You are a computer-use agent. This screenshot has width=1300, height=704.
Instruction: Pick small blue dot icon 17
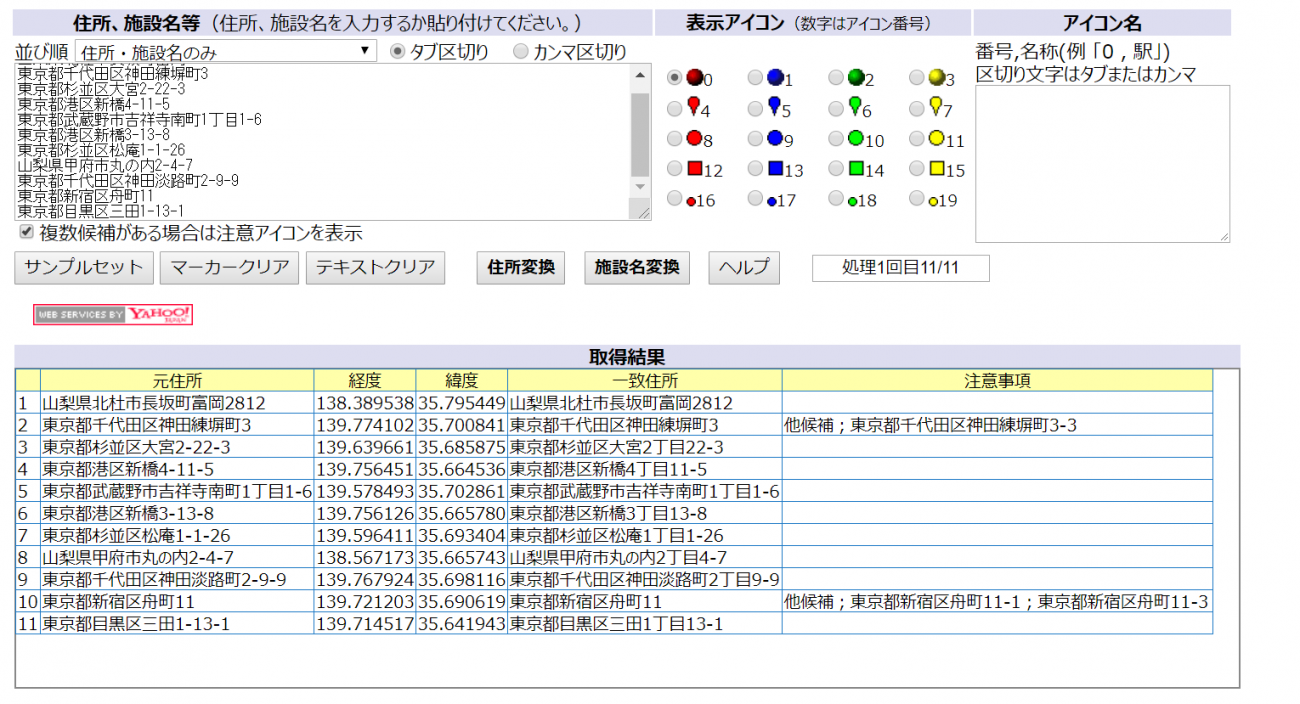(755, 199)
